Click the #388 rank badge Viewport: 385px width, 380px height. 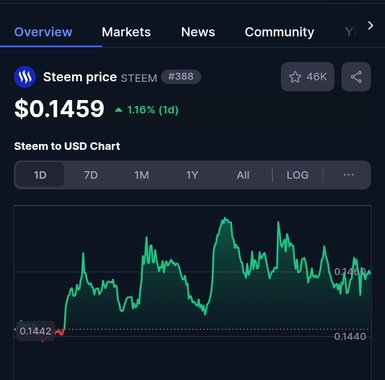pyautogui.click(x=181, y=77)
